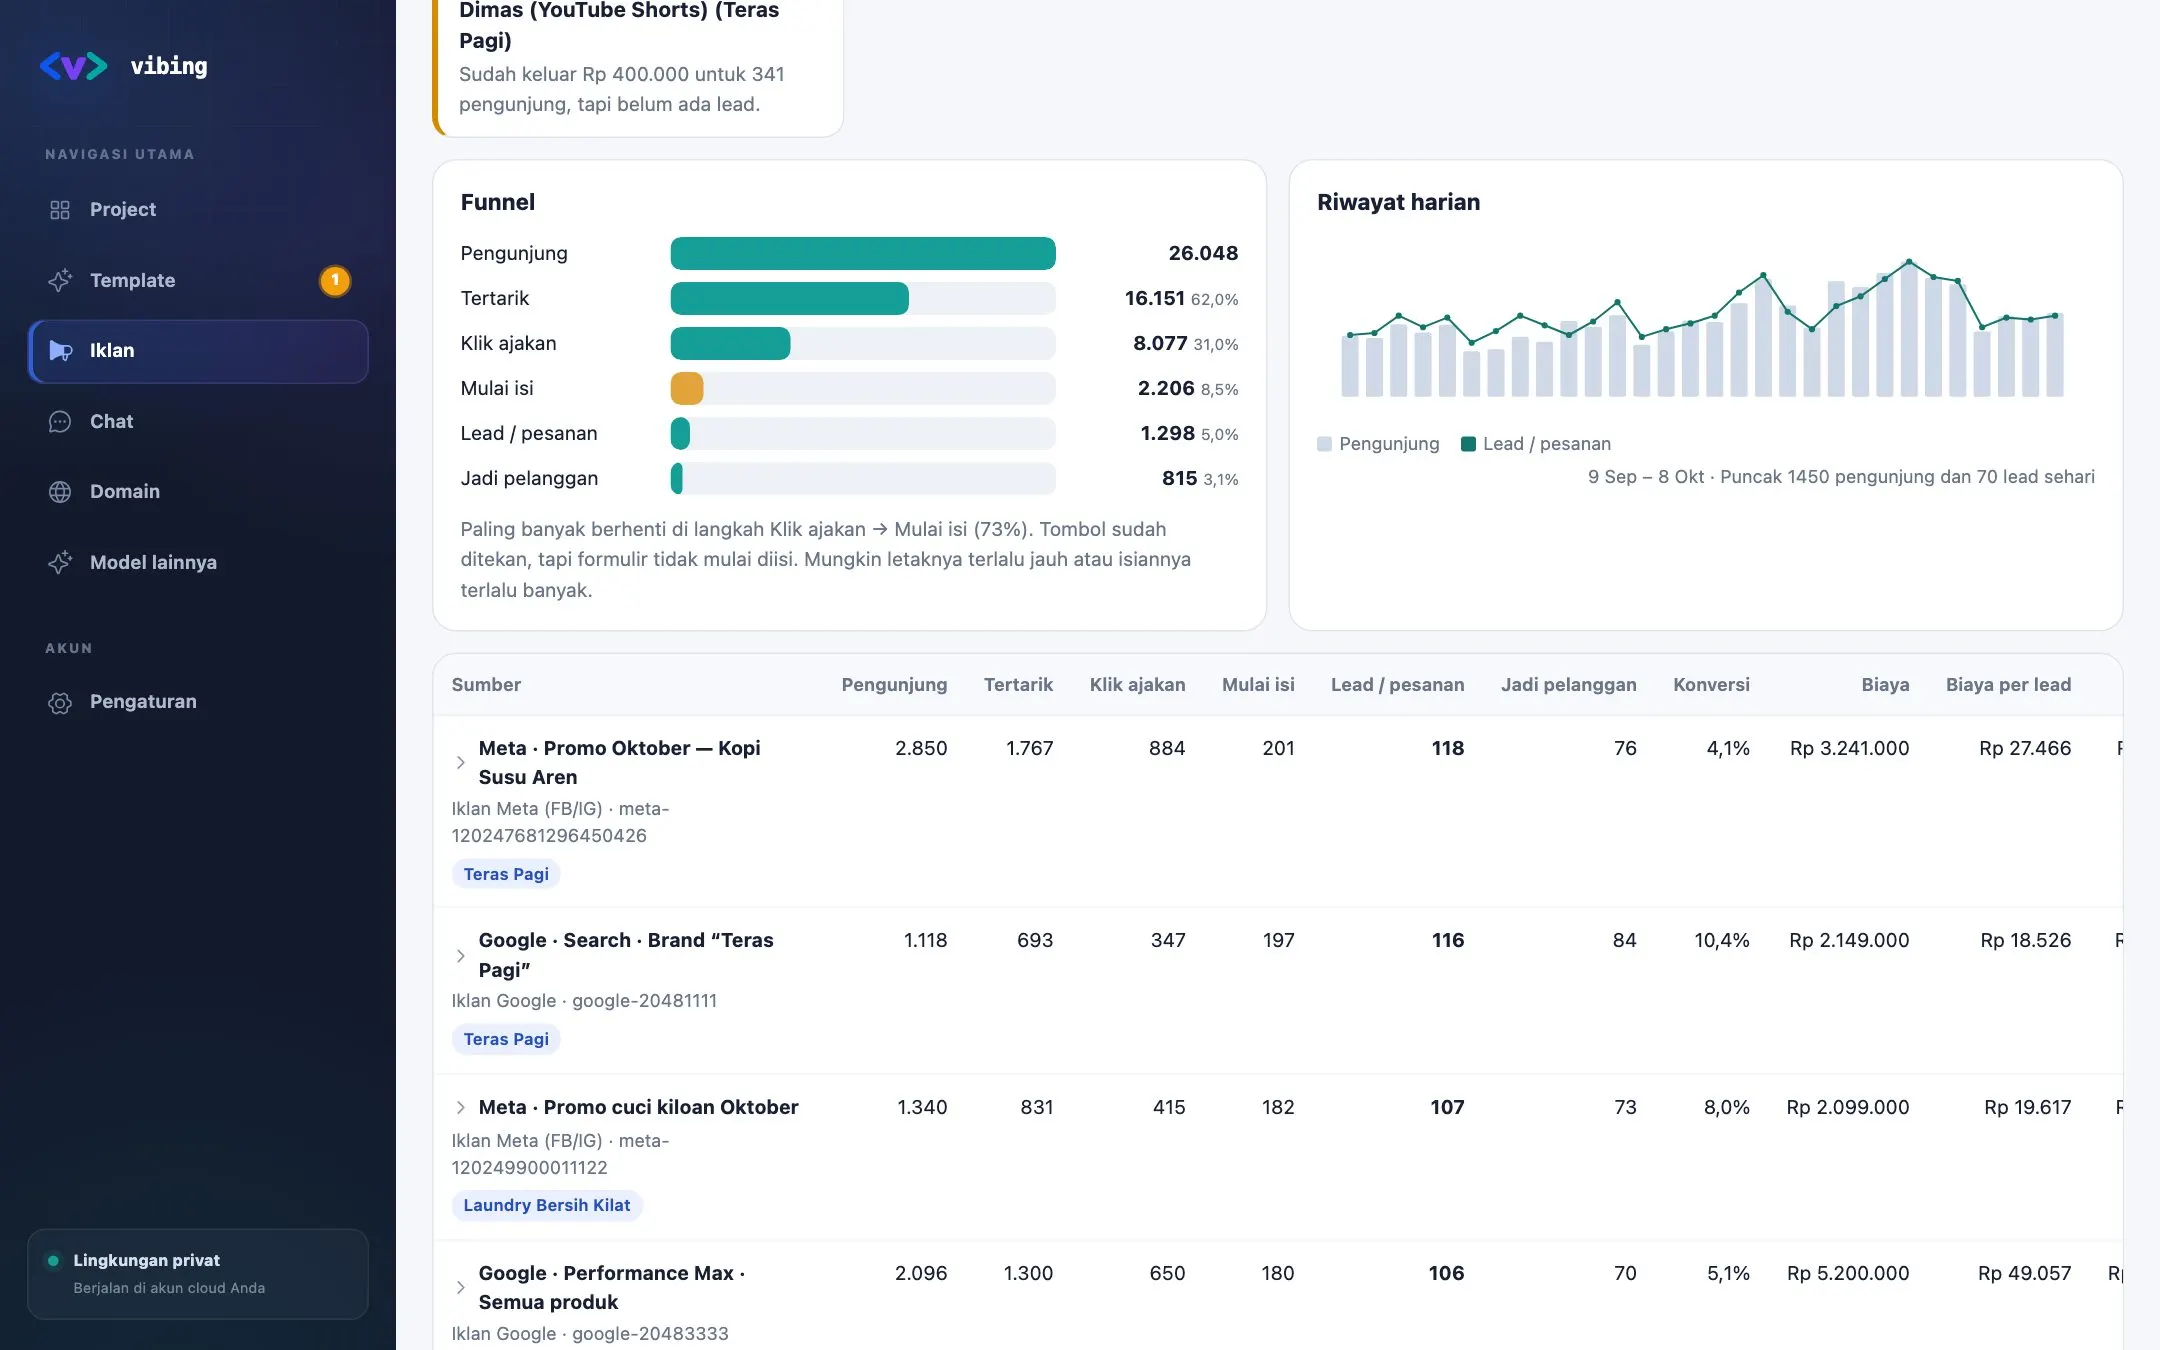Click the 26.048 Pengunjung funnel value
Screen dimensions: 2160x1350
[x=1203, y=254]
